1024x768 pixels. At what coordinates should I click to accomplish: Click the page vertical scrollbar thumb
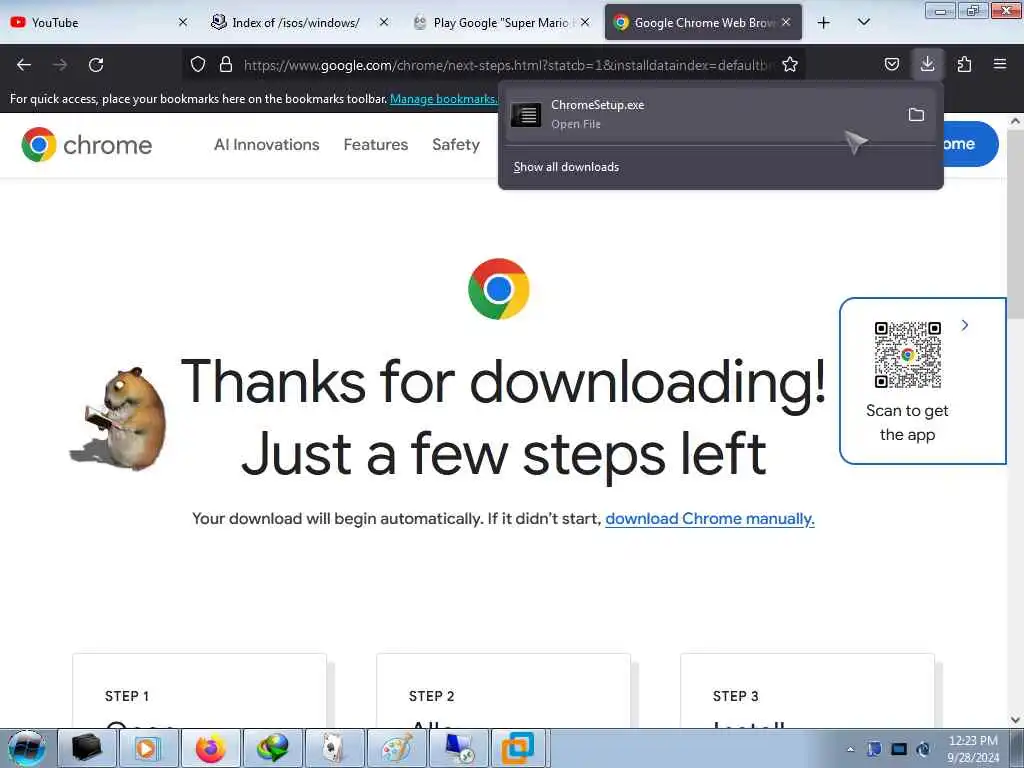[1015, 224]
